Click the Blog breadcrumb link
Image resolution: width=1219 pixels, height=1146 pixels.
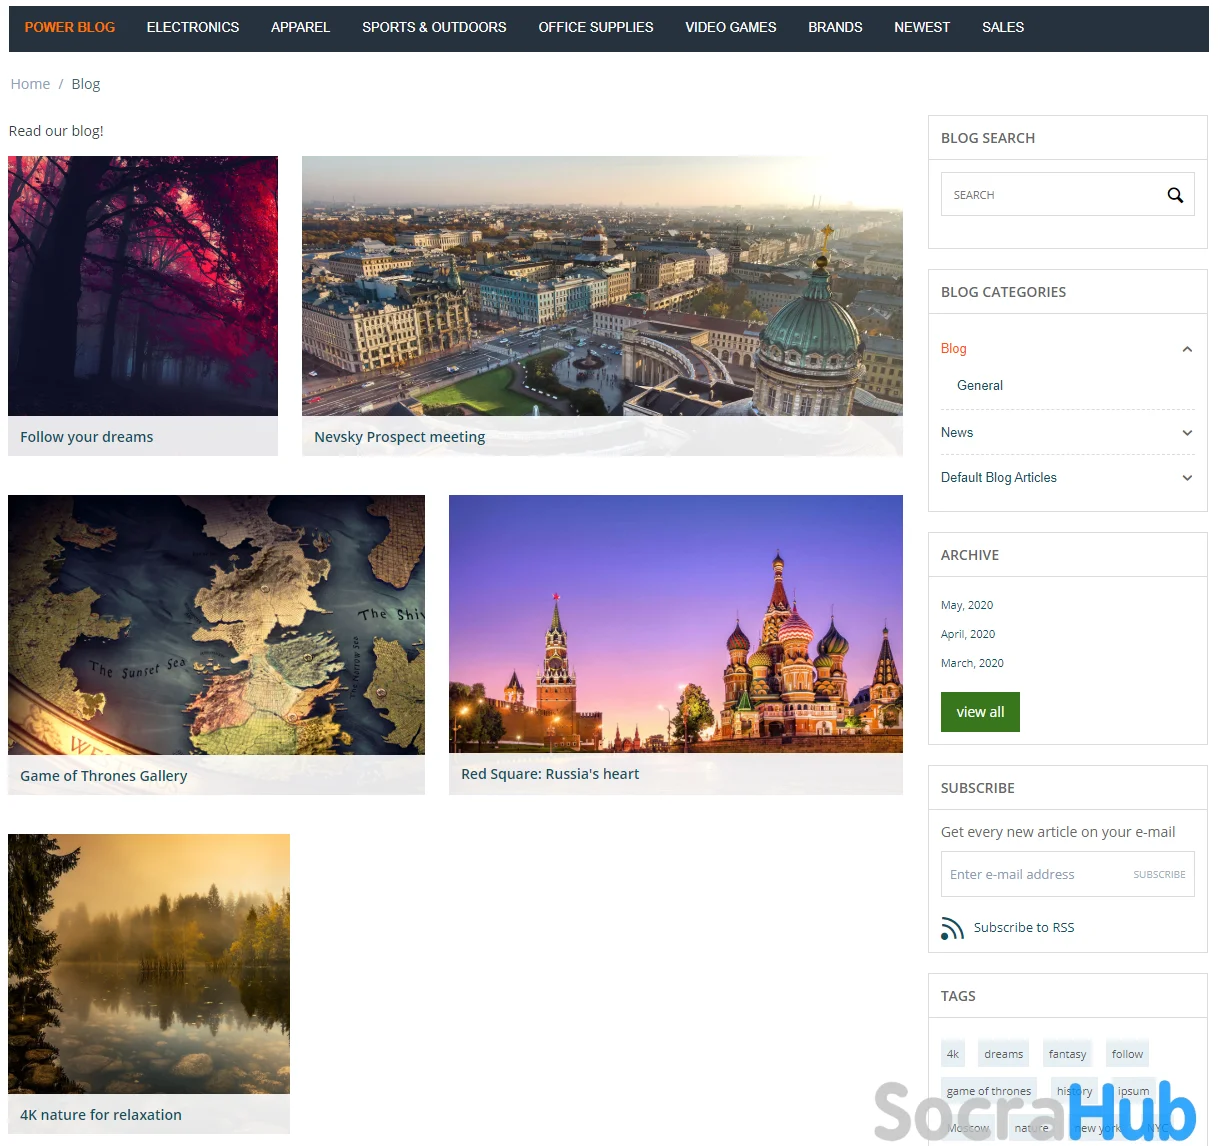(x=86, y=84)
